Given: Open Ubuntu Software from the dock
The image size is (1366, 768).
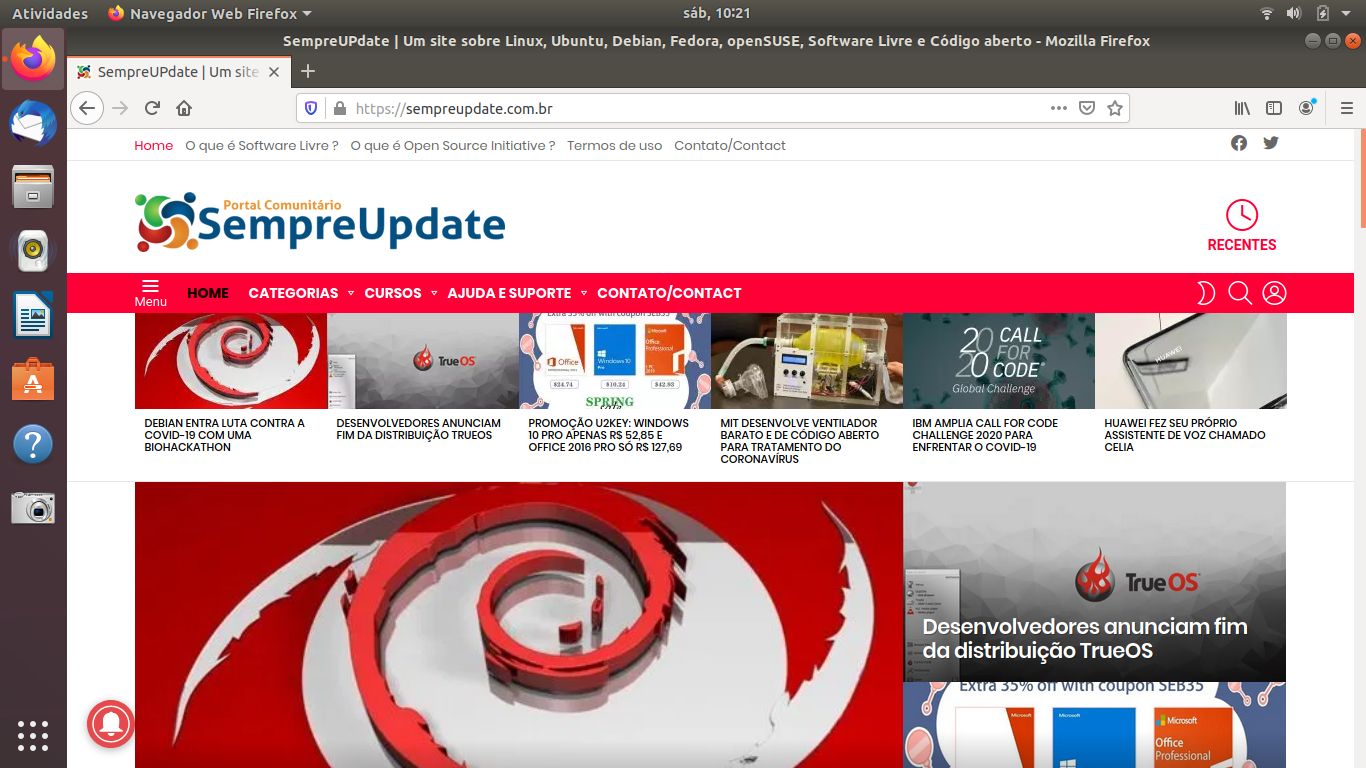Looking at the screenshot, I should pyautogui.click(x=33, y=380).
